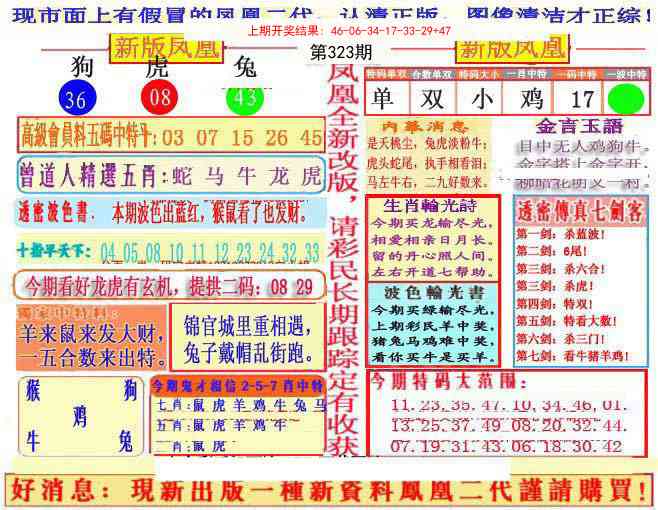Click the green ball numbered 43
Image resolution: width=658 pixels, height=510 pixels.
coord(243,98)
